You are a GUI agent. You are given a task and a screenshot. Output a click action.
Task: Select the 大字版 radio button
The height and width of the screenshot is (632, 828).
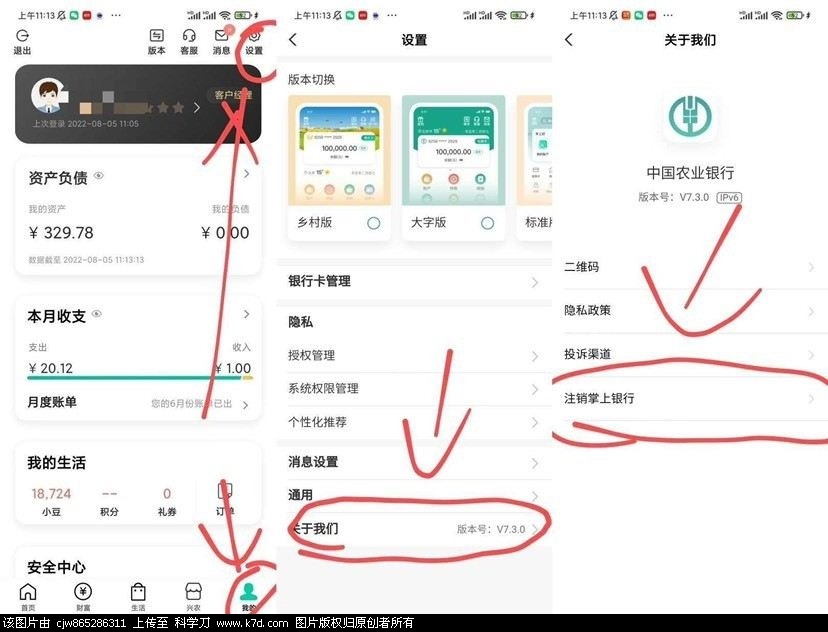click(487, 223)
